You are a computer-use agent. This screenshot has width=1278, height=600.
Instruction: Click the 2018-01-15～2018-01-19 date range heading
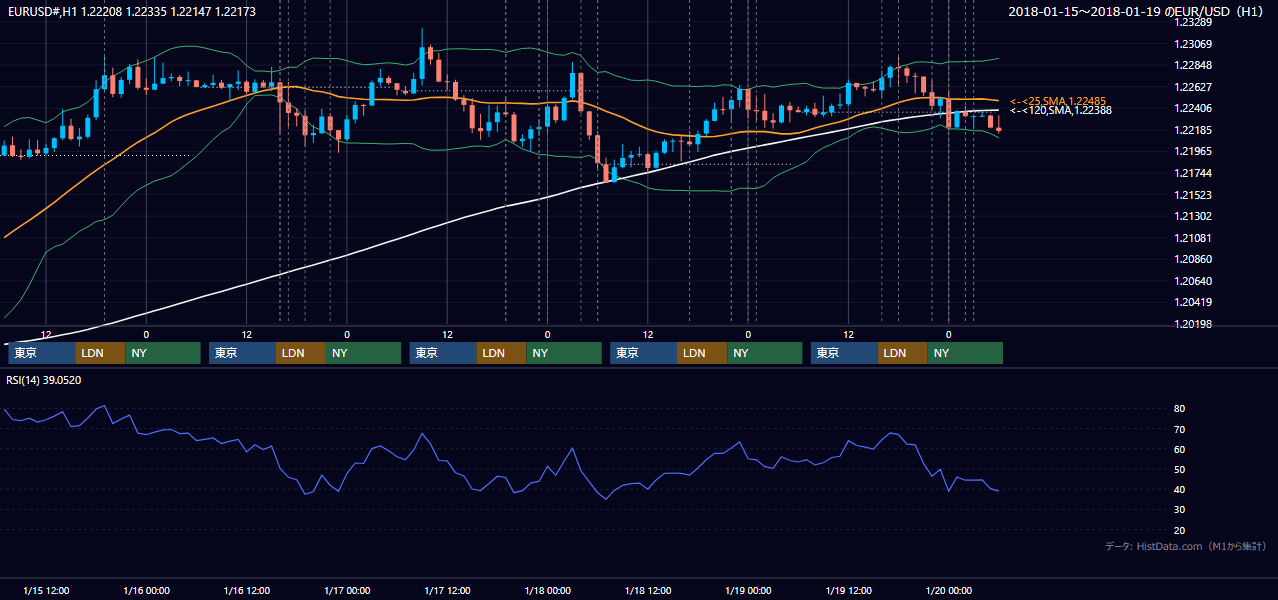pyautogui.click(x=1137, y=11)
